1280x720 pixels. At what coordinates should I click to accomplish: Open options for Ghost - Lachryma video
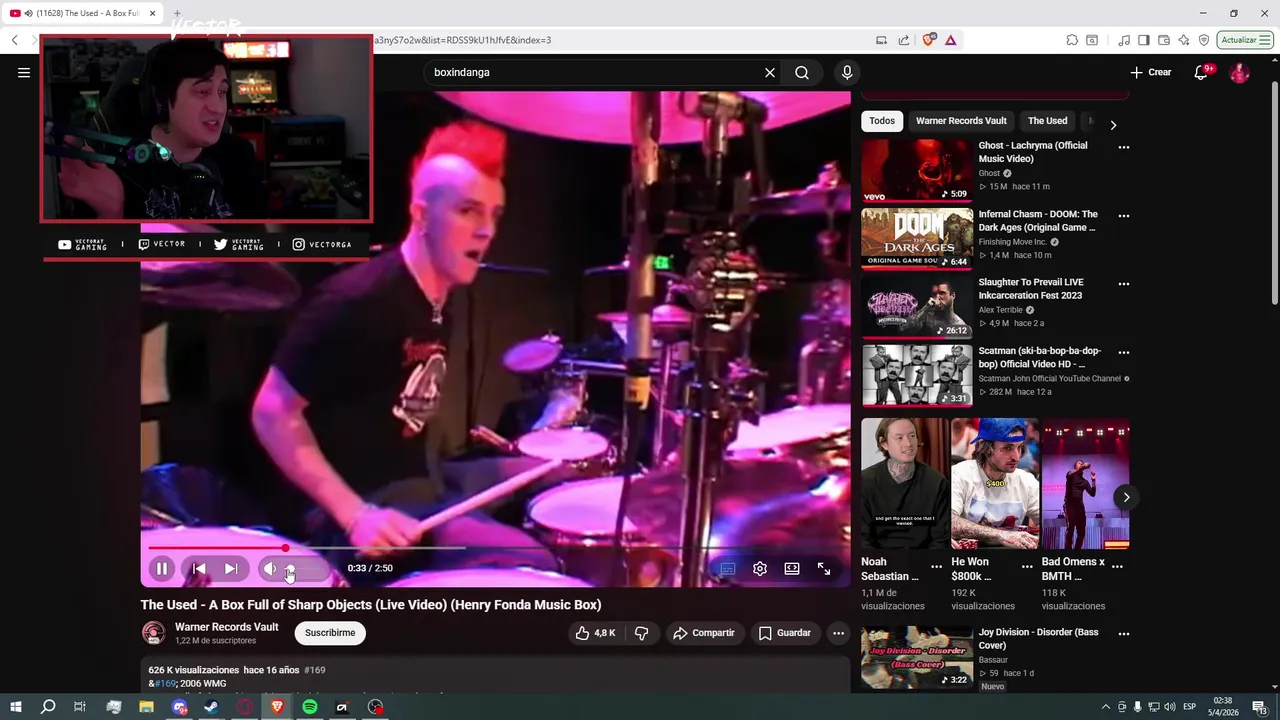(1124, 147)
